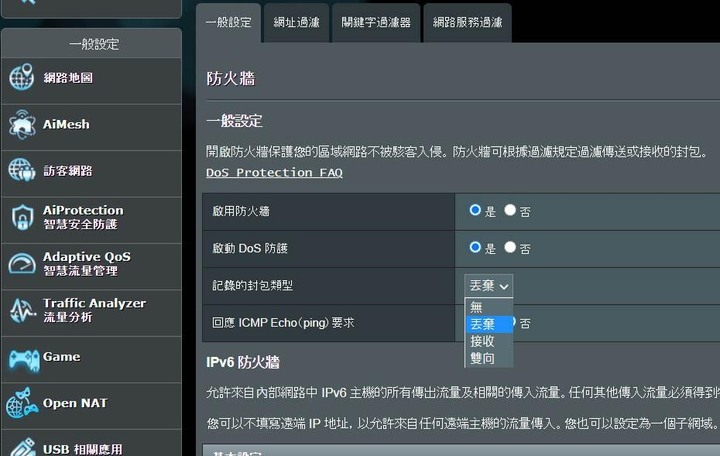Click the USB application icon
This screenshot has width=720, height=456.
[22, 448]
